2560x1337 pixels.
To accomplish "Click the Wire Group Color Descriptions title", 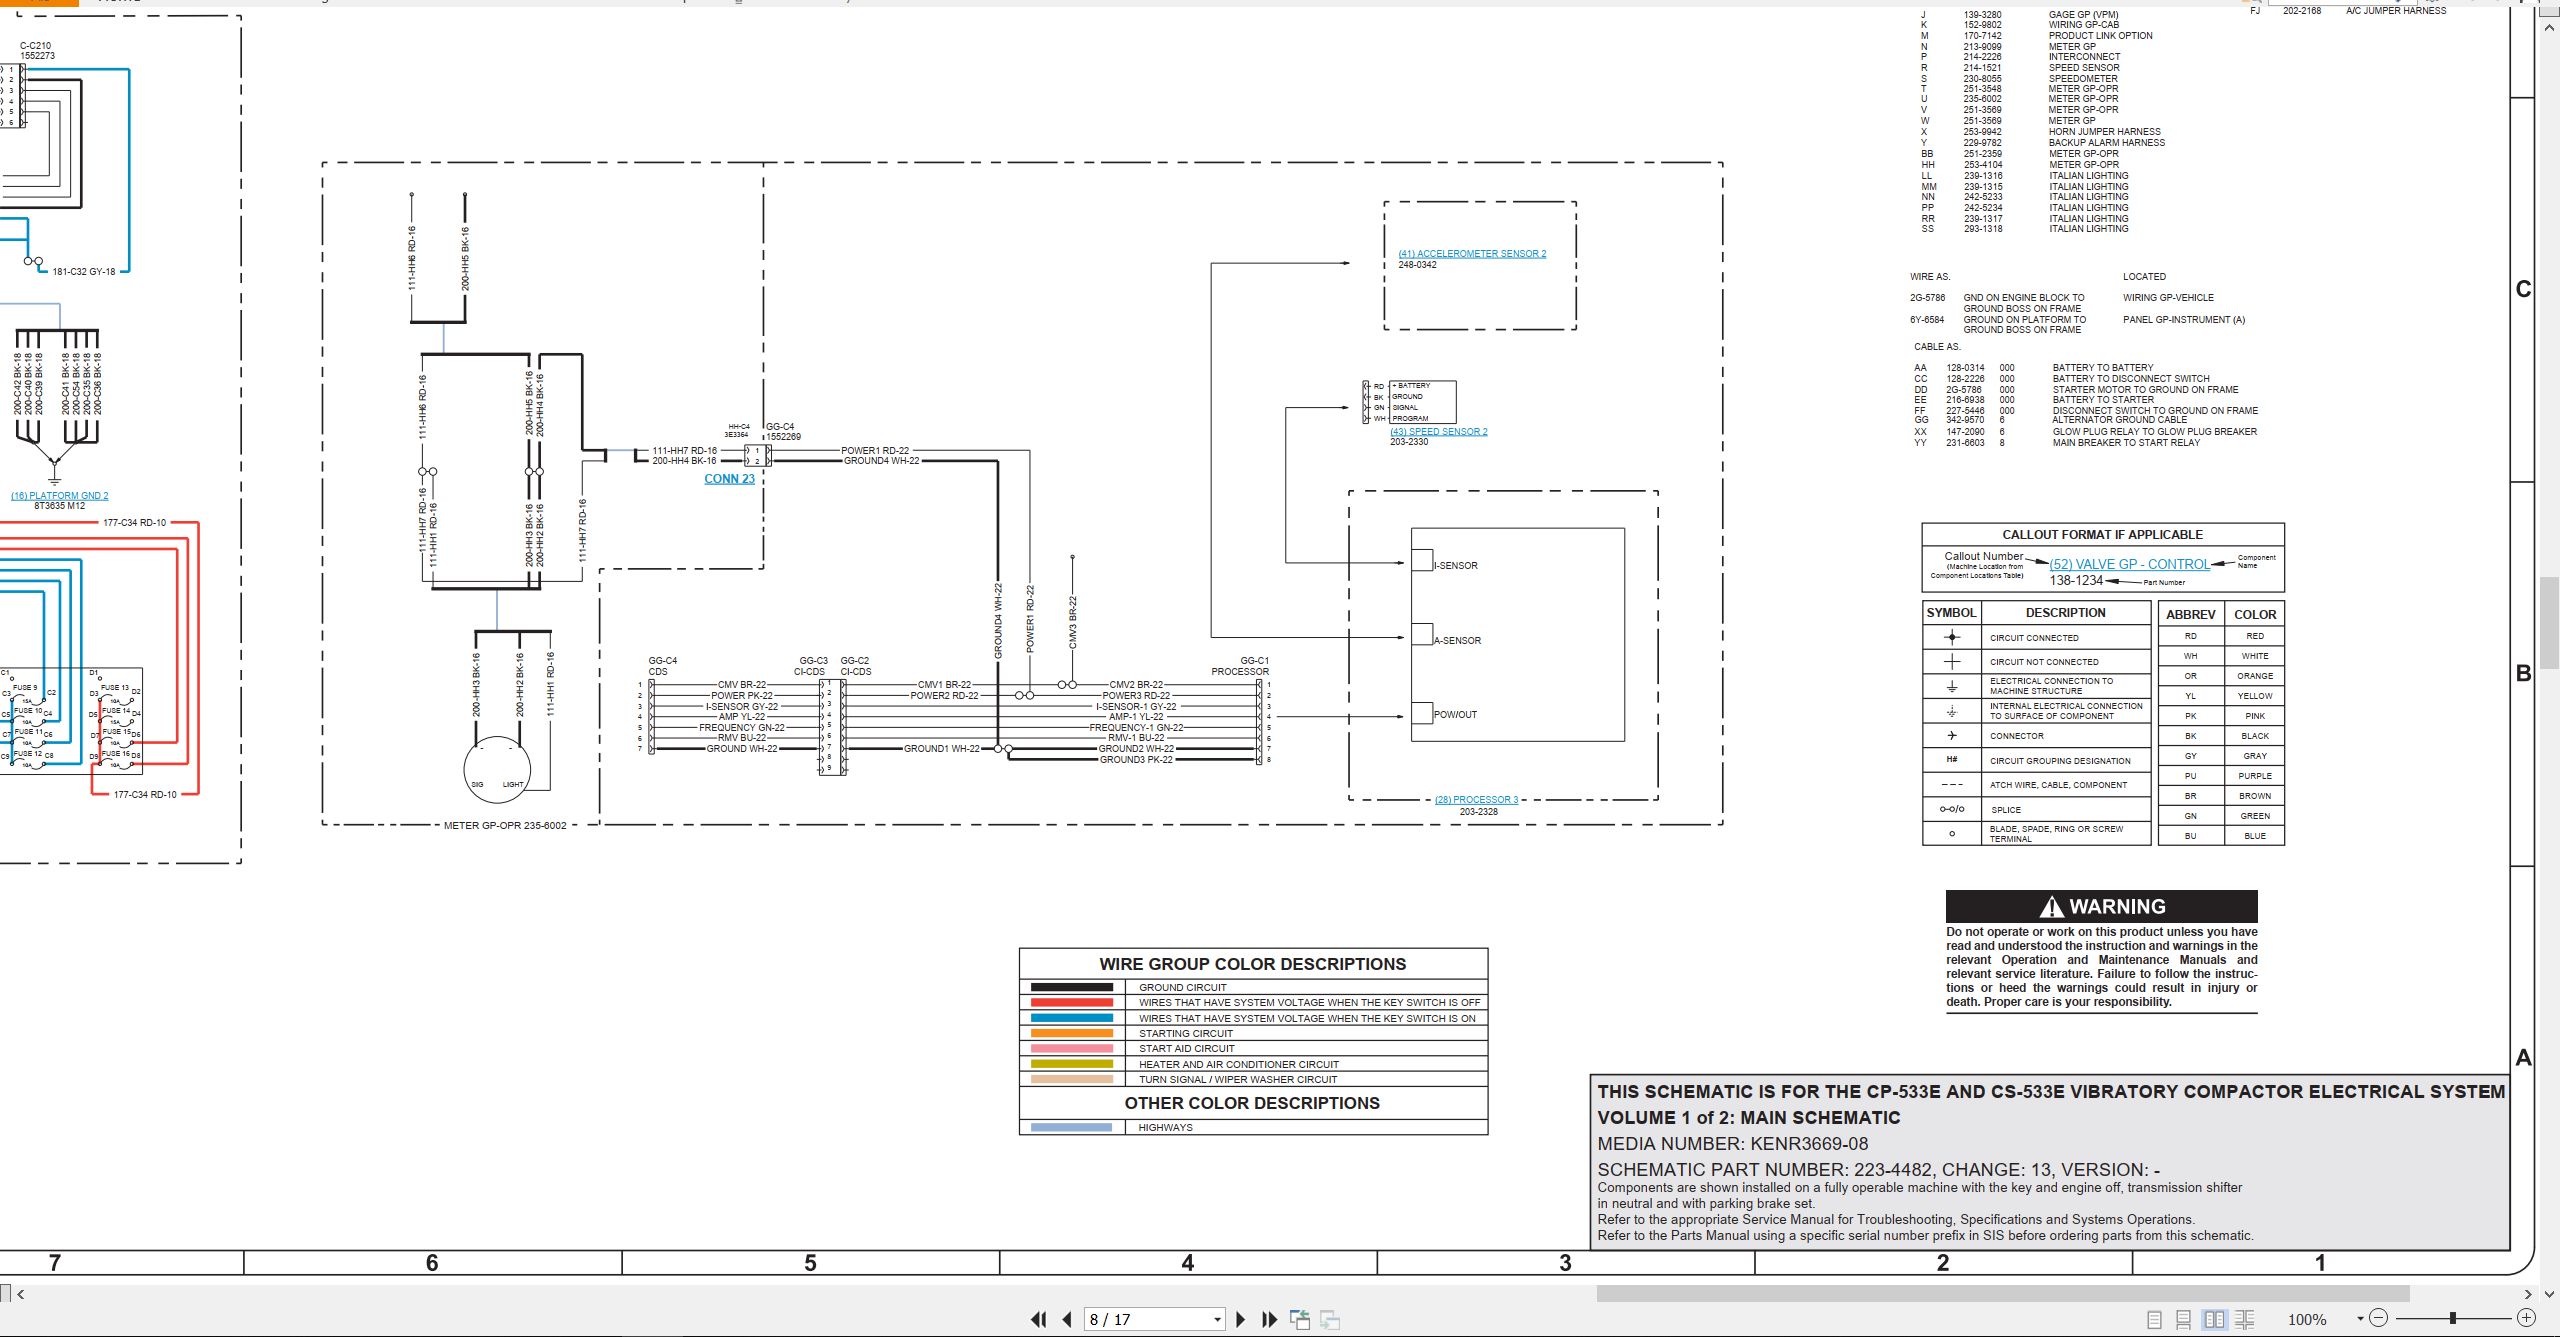I will point(1252,964).
